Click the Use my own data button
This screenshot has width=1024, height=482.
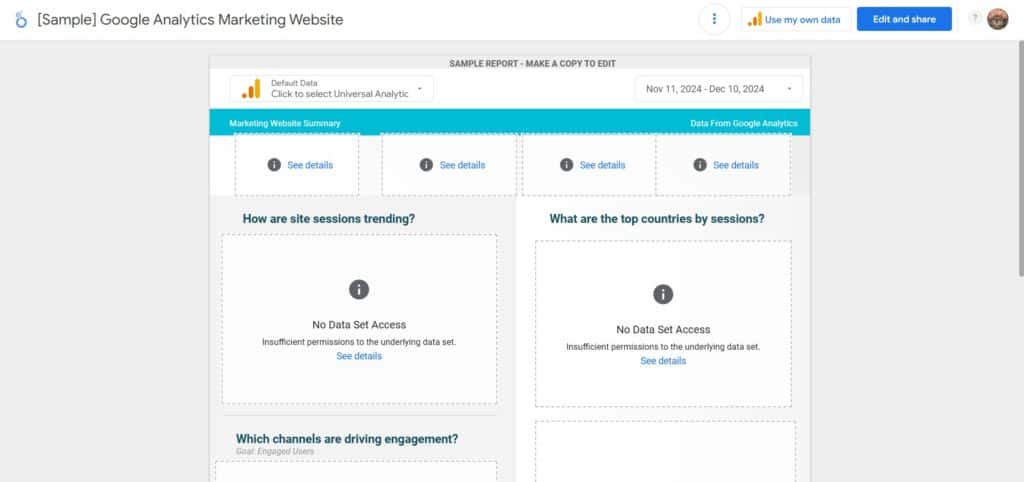(x=796, y=19)
